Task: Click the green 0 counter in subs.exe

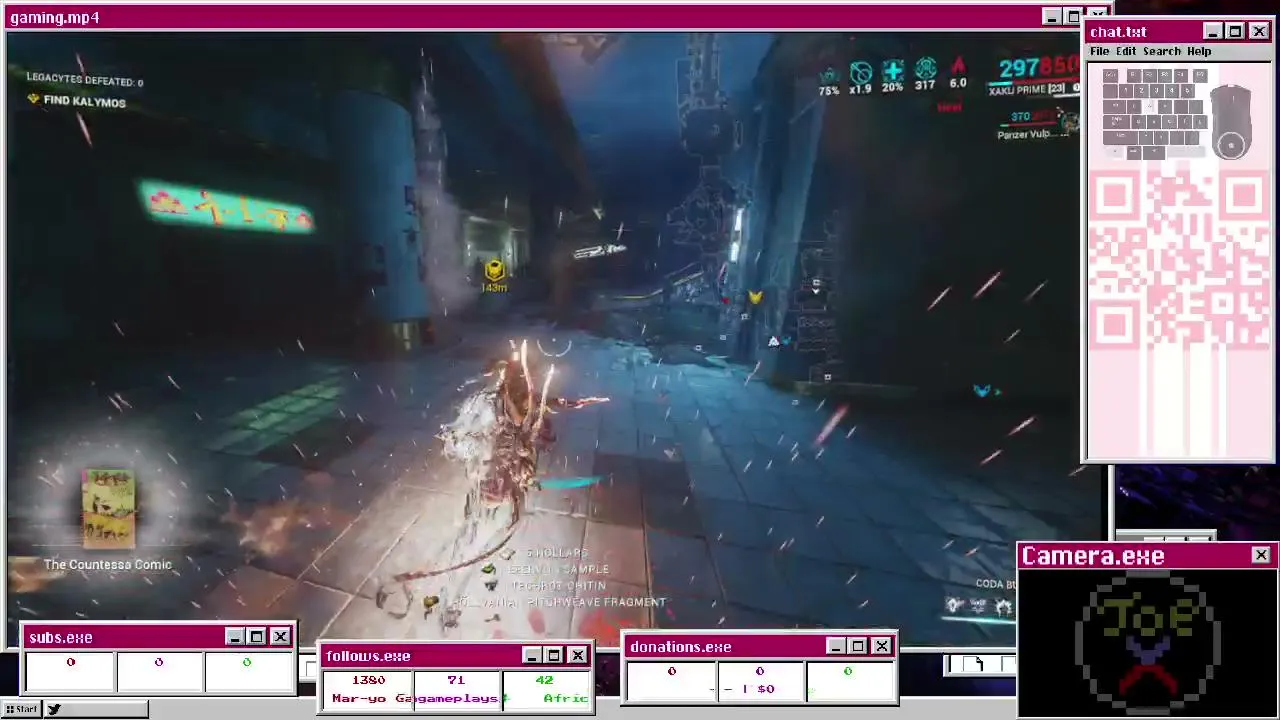Action: click(x=246, y=662)
